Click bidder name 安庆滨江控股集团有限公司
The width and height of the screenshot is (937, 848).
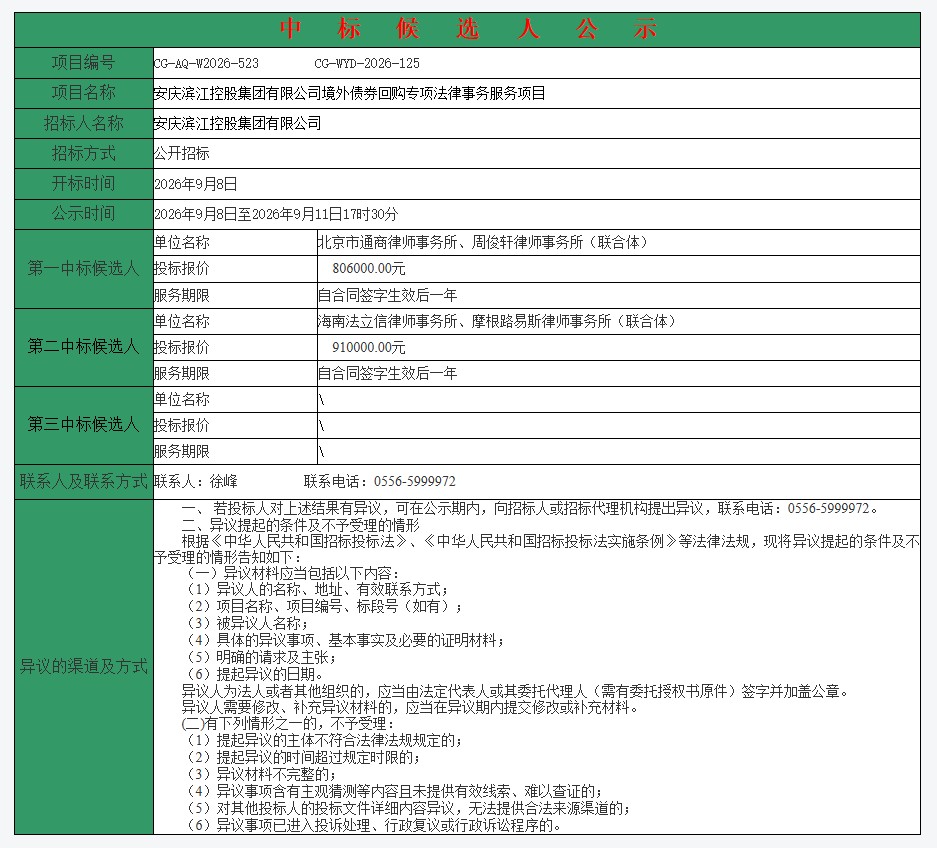(238, 124)
